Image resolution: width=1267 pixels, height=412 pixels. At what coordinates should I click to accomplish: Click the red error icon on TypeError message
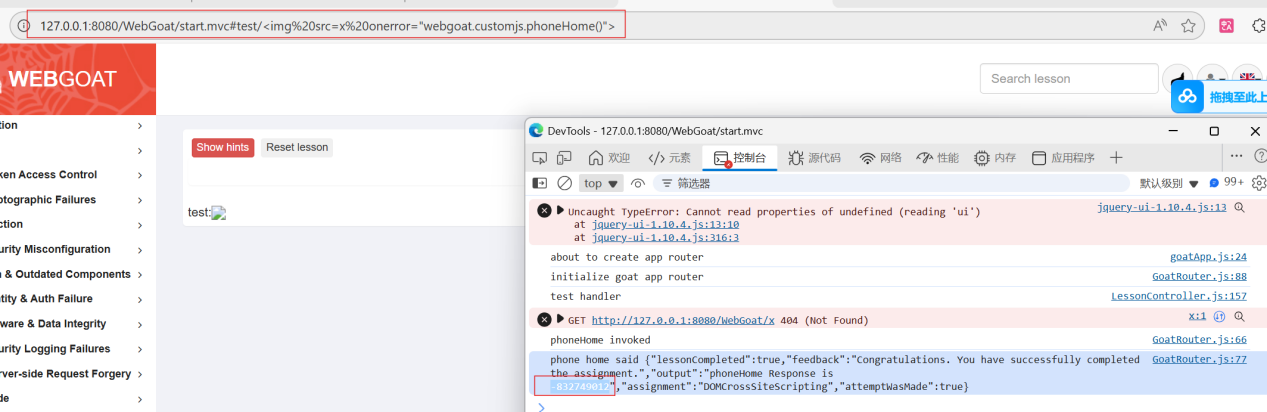tap(544, 210)
